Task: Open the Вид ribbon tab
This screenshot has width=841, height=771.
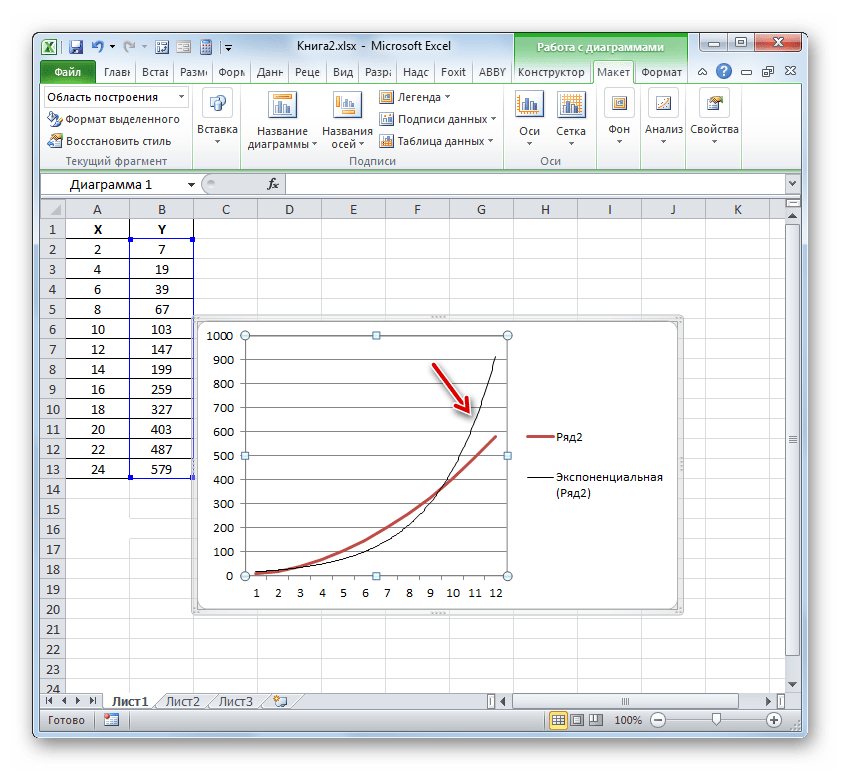Action: [343, 72]
